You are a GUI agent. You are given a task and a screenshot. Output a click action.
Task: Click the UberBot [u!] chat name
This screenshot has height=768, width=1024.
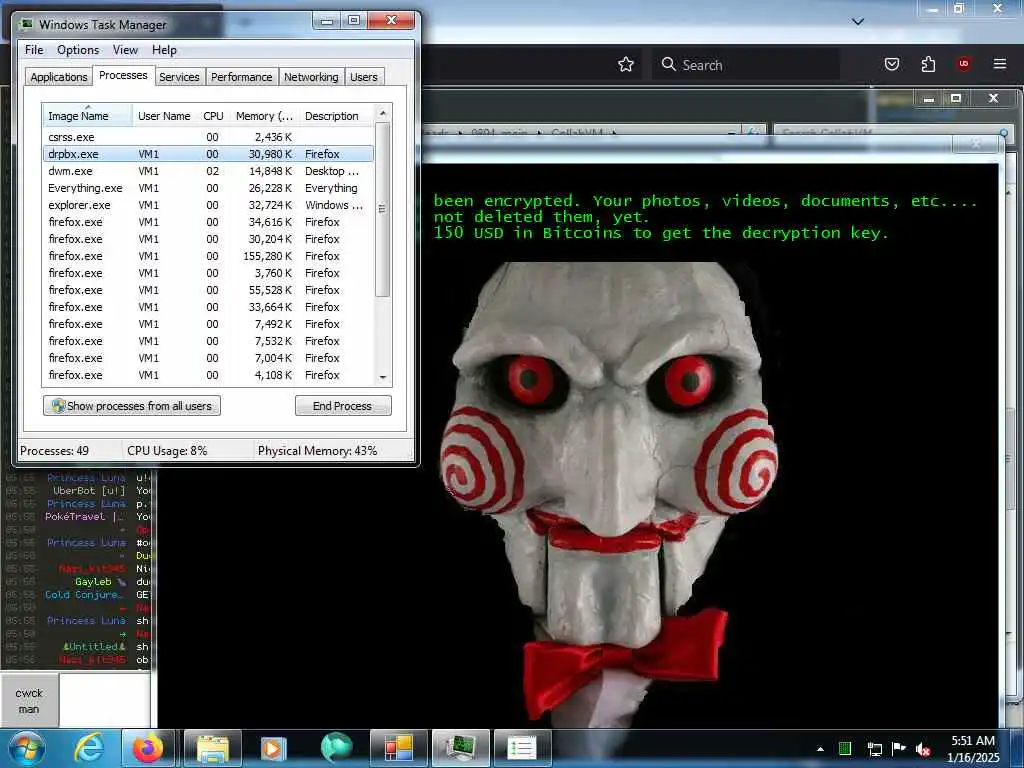pyautogui.click(x=89, y=490)
